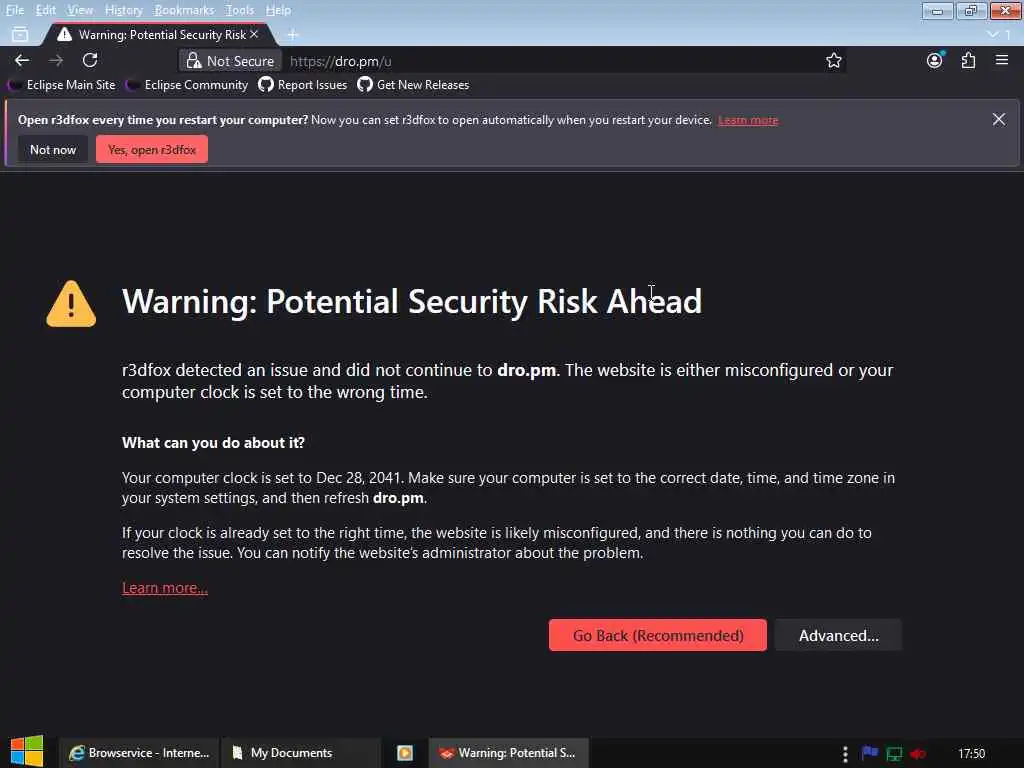Restore down the browser window
The image size is (1024, 768).
[x=971, y=10]
